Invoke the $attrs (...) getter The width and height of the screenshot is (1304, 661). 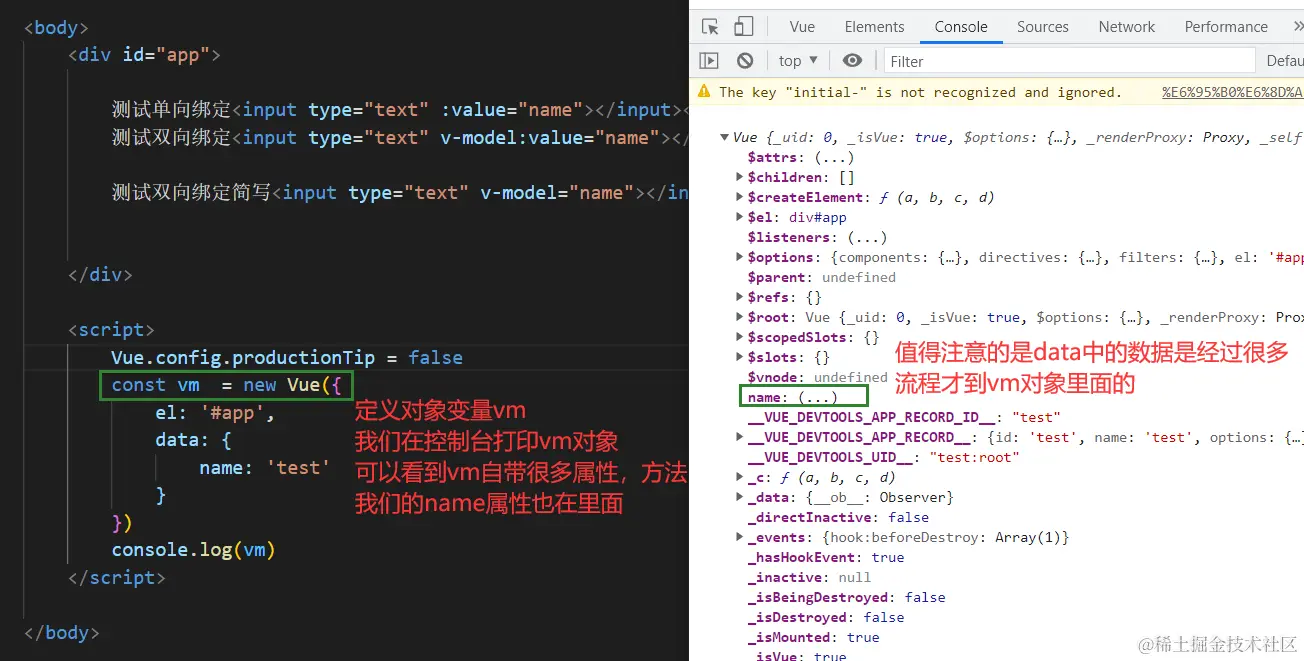coord(834,158)
